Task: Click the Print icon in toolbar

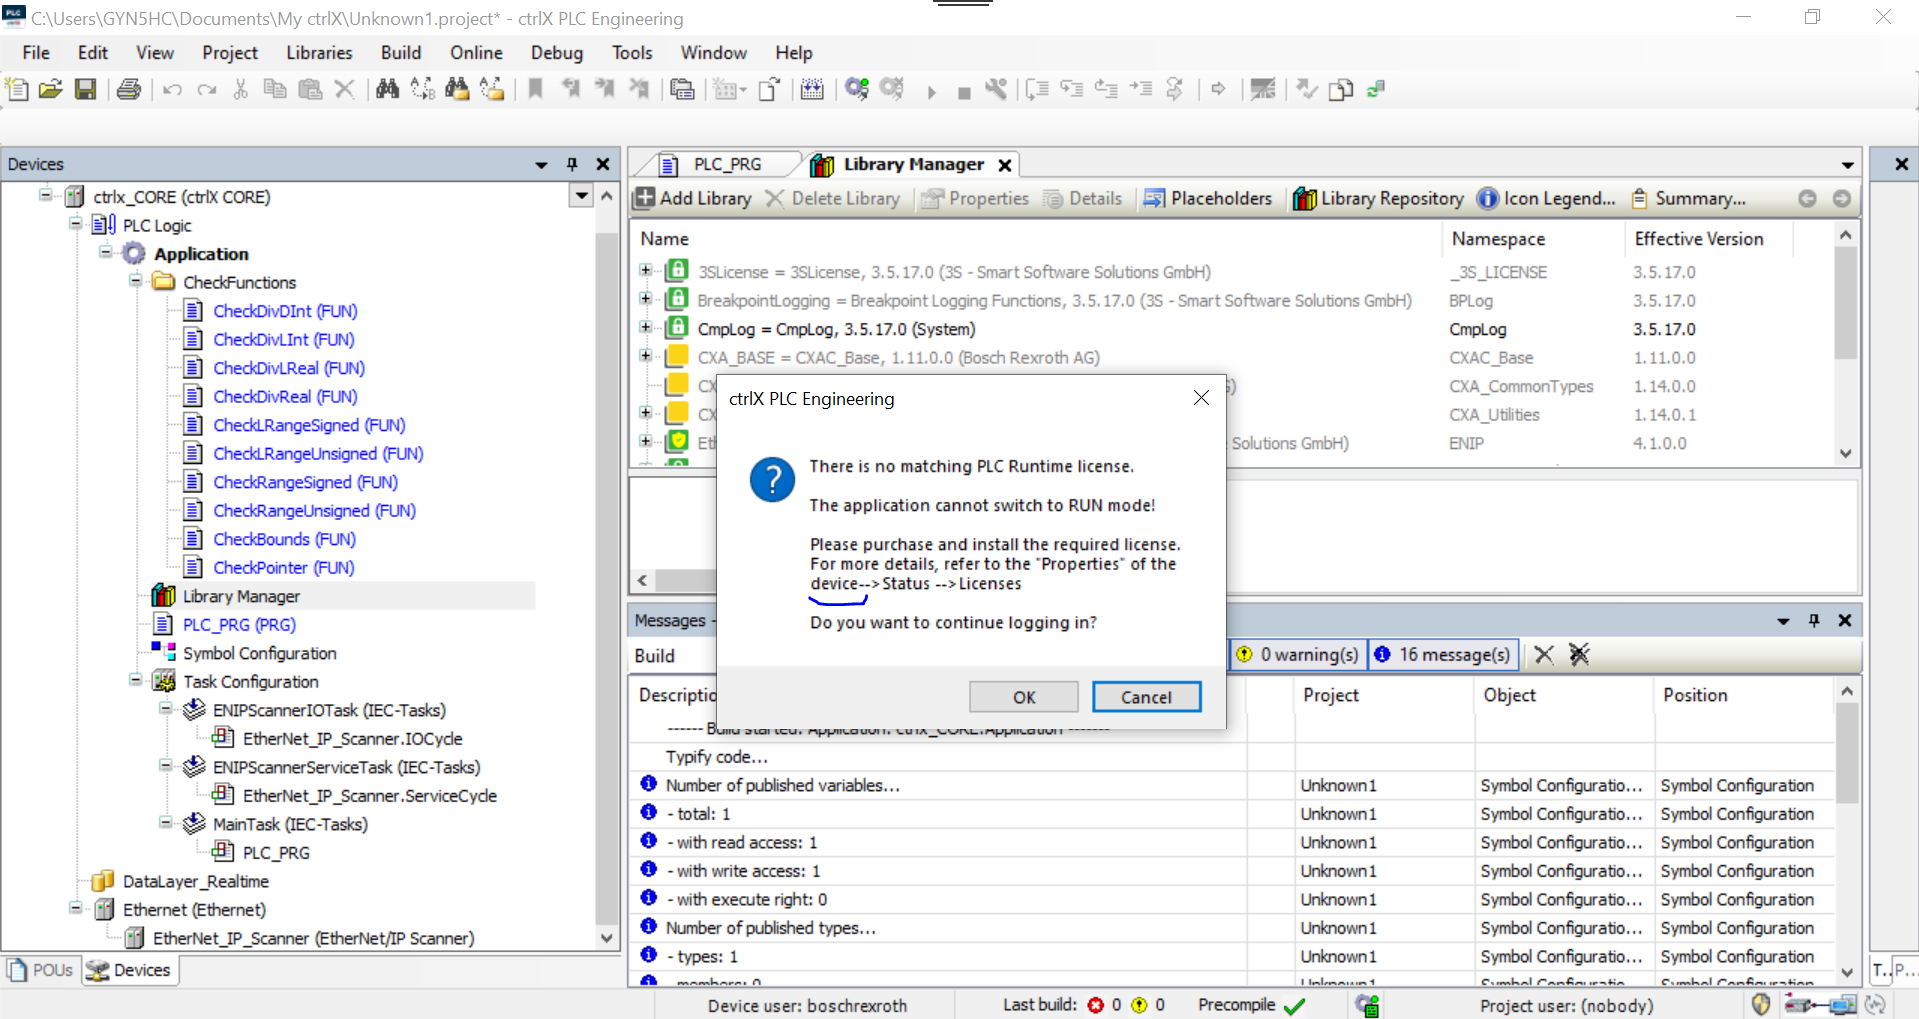Action: (x=129, y=90)
